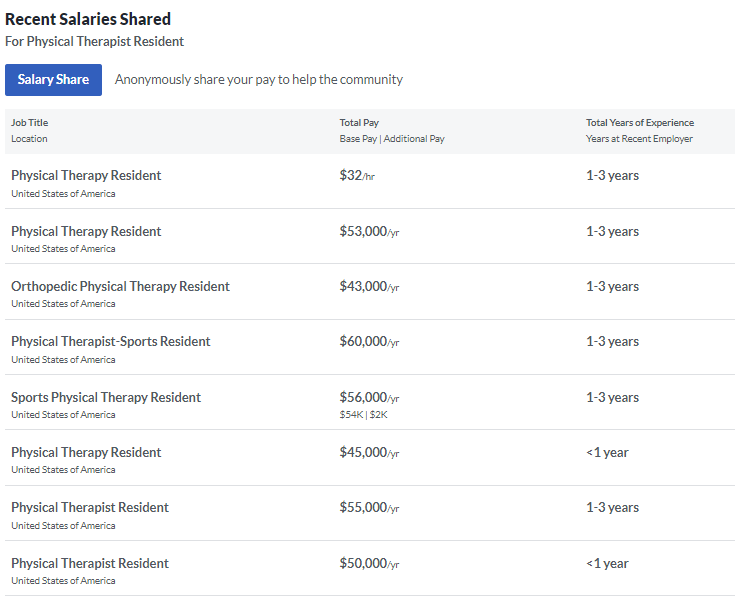Open Physical Therapy Resident entry paying $32/hr

coord(86,175)
